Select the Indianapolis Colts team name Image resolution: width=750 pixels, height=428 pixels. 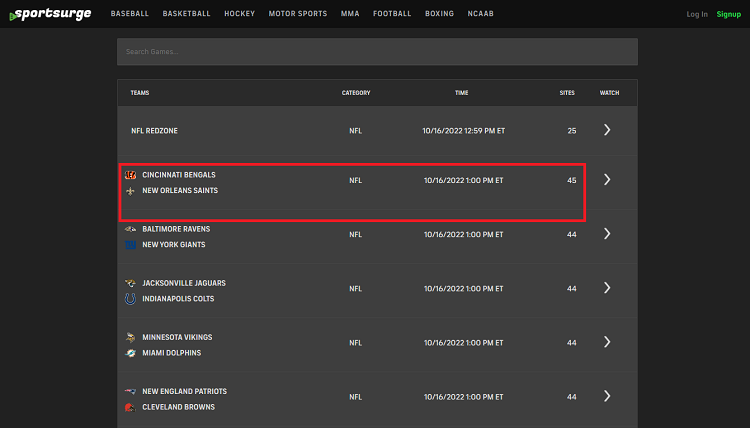coord(178,299)
